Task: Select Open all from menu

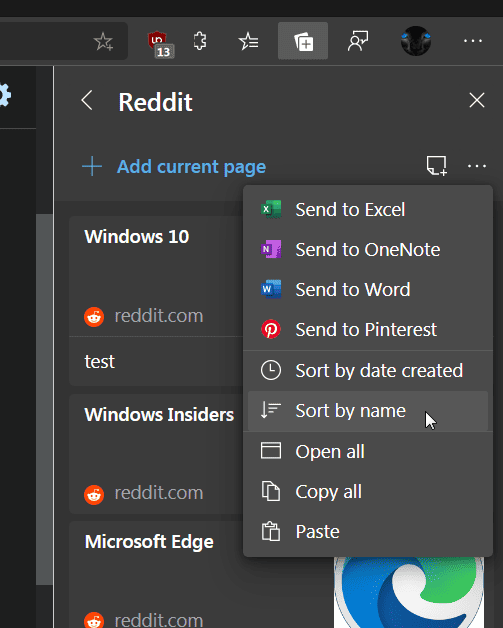Action: (368, 452)
